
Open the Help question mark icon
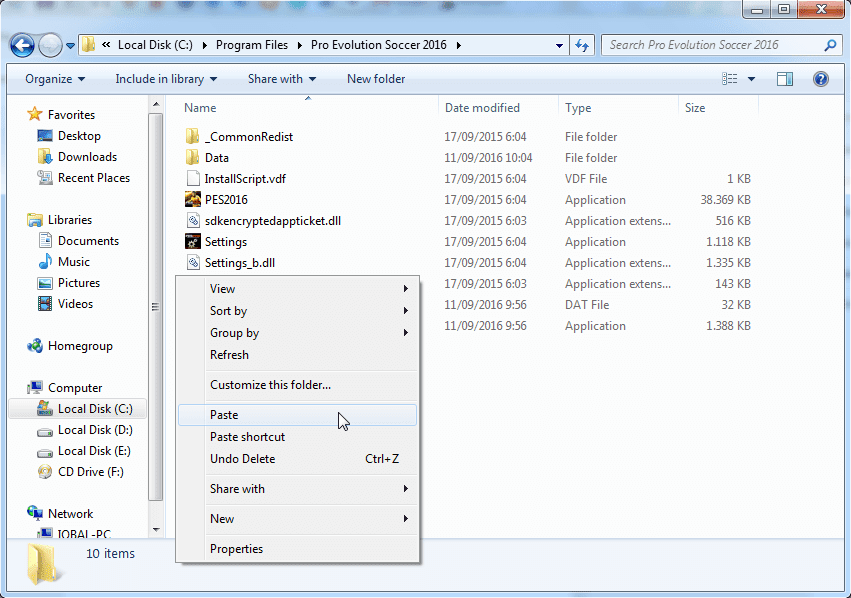pyautogui.click(x=821, y=79)
